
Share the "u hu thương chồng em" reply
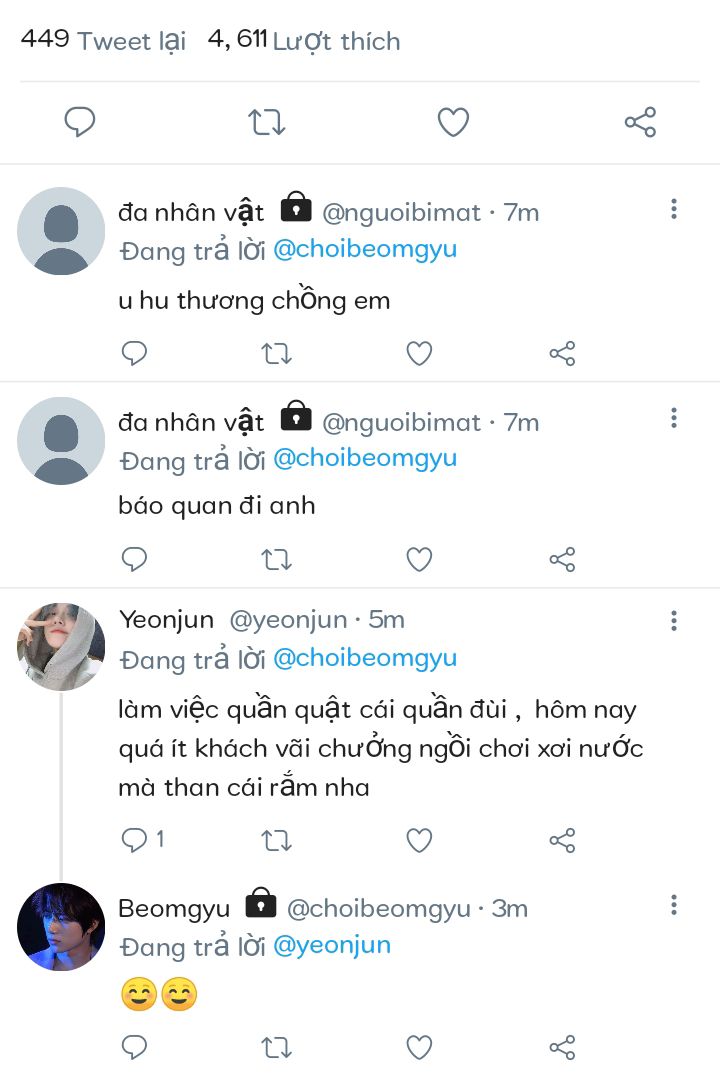(x=563, y=353)
